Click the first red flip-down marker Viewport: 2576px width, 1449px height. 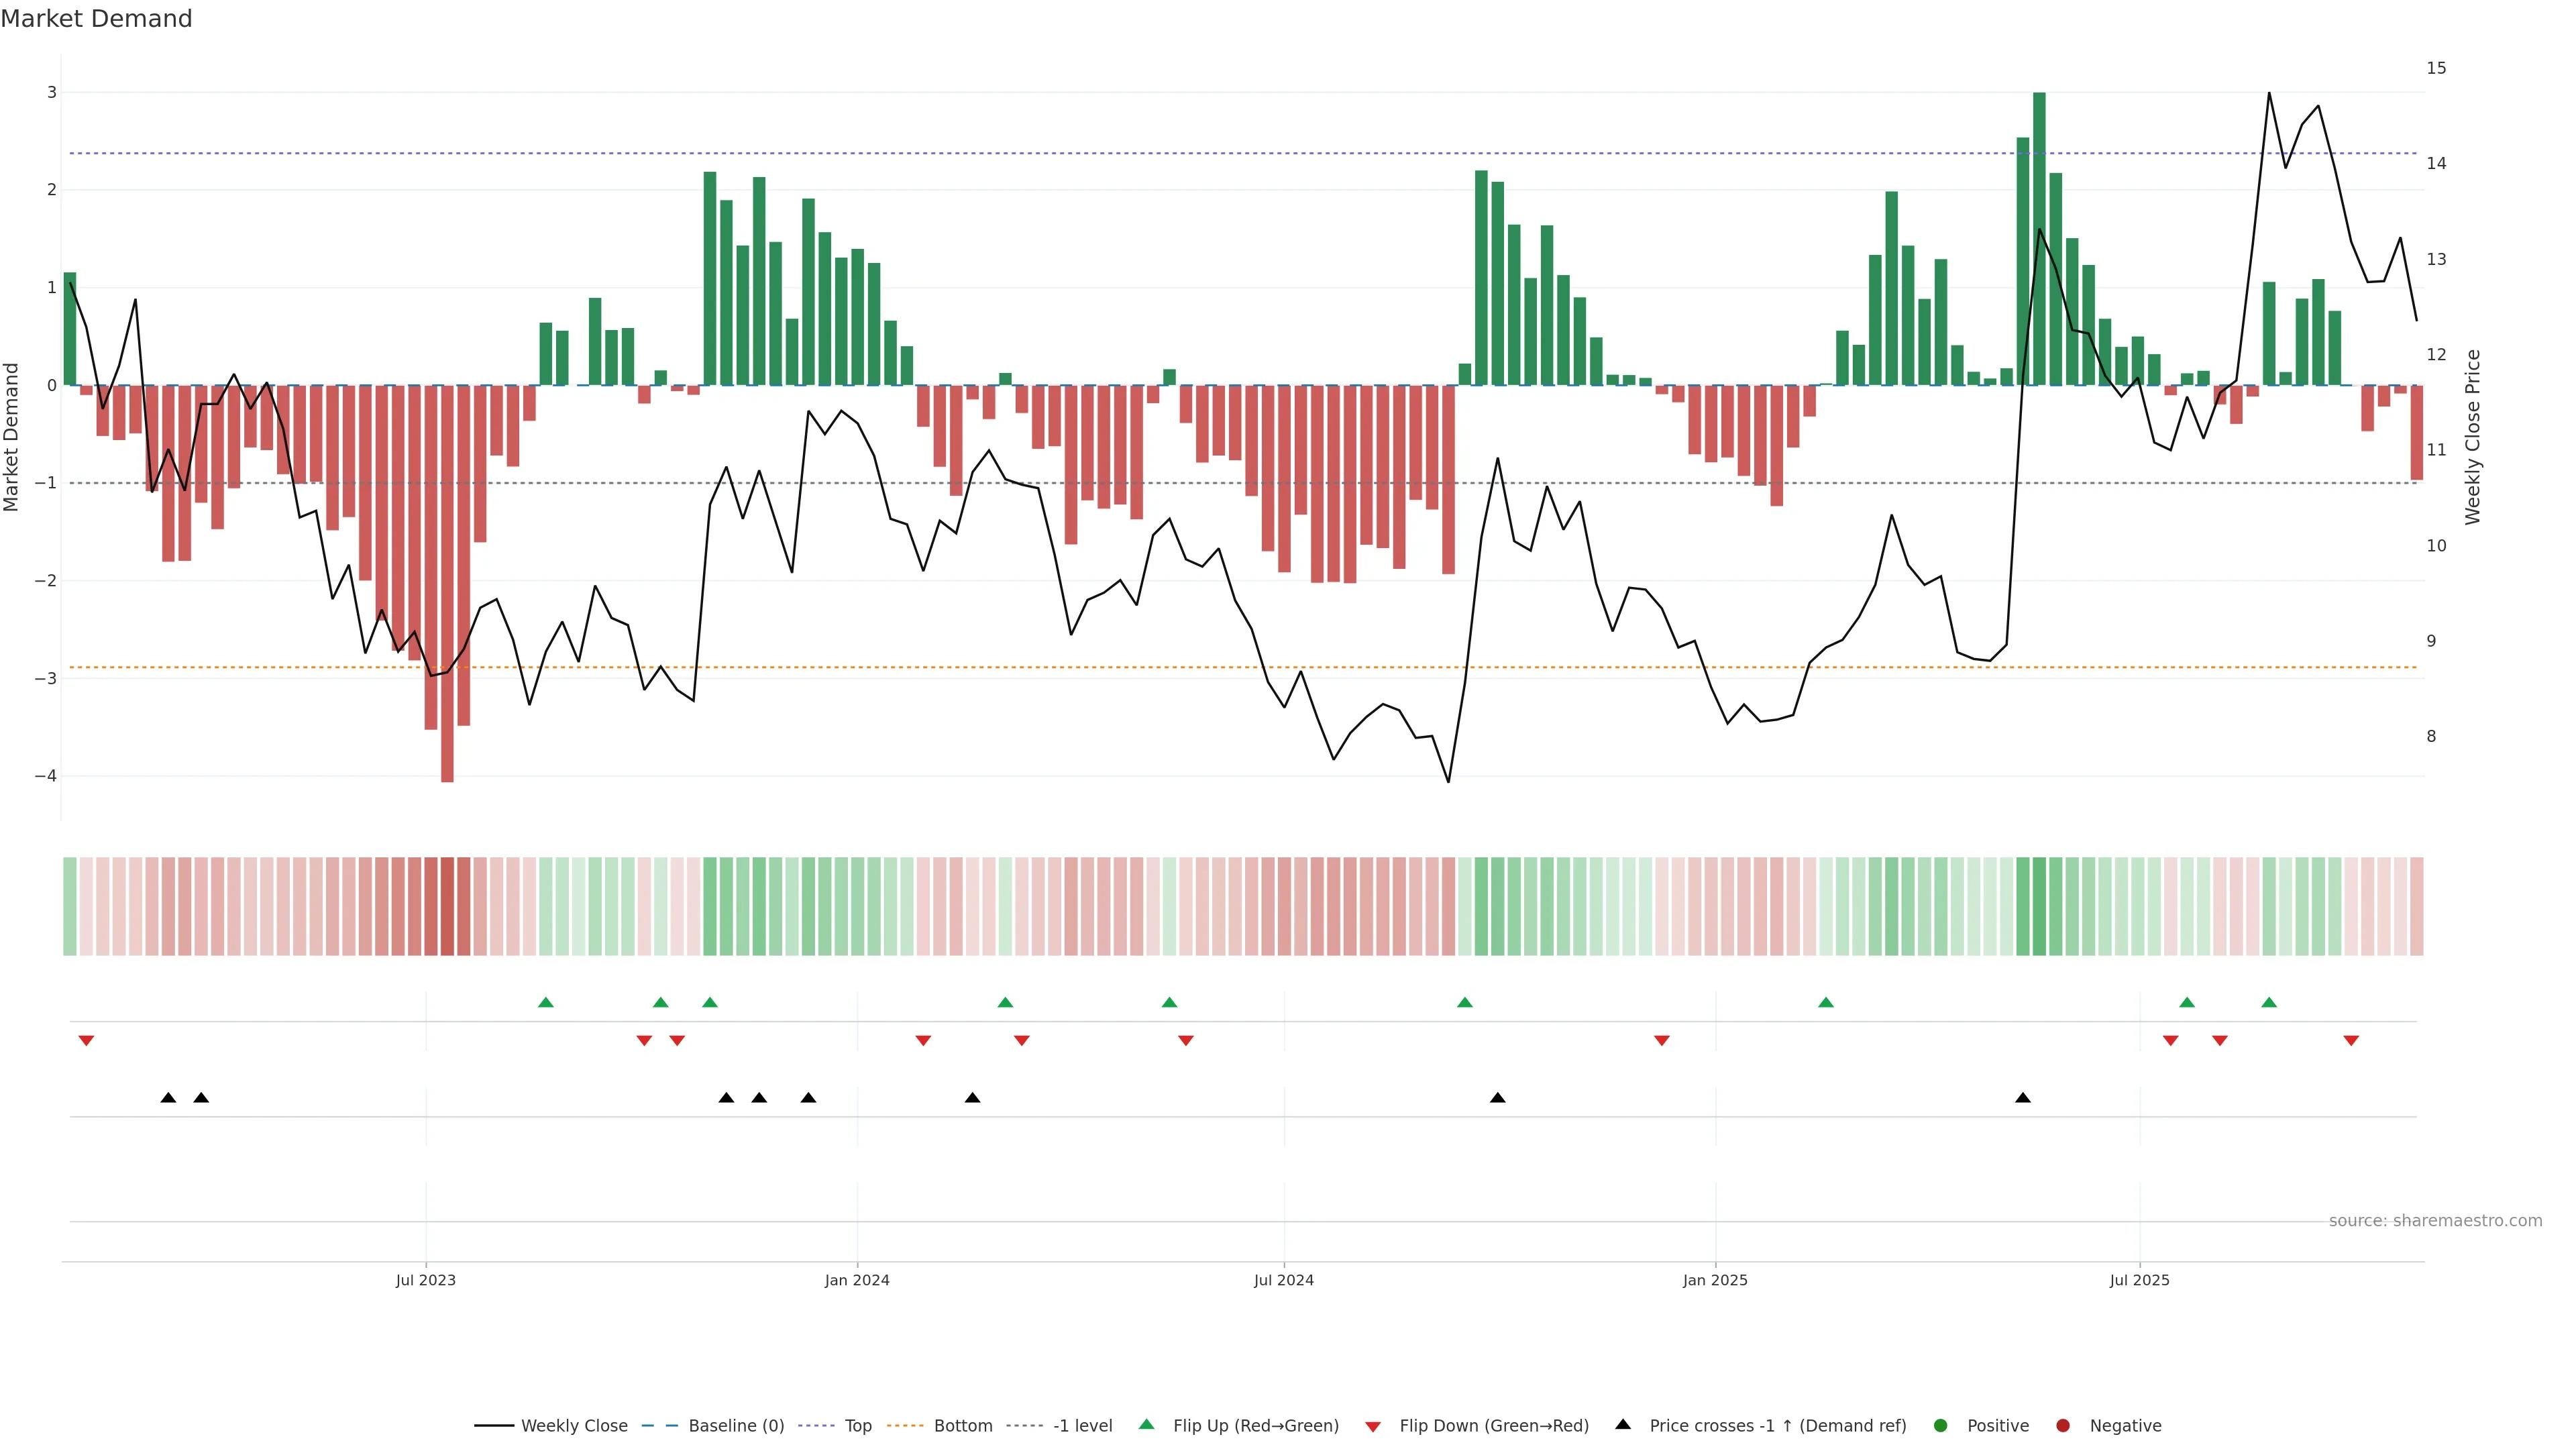click(86, 1041)
